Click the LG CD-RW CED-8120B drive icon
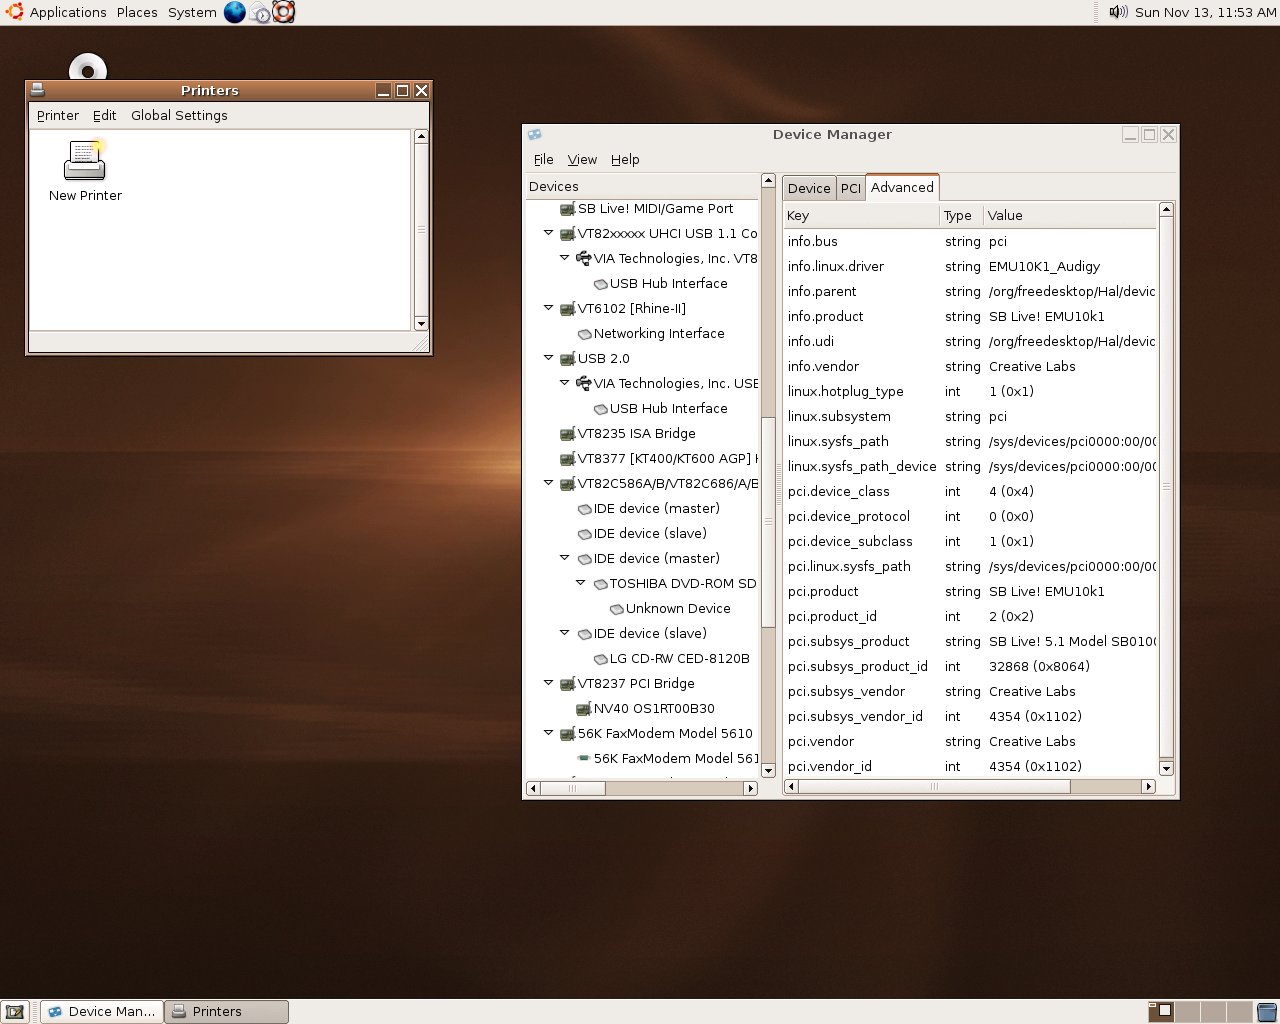This screenshot has height=1024, width=1280. [x=601, y=659]
